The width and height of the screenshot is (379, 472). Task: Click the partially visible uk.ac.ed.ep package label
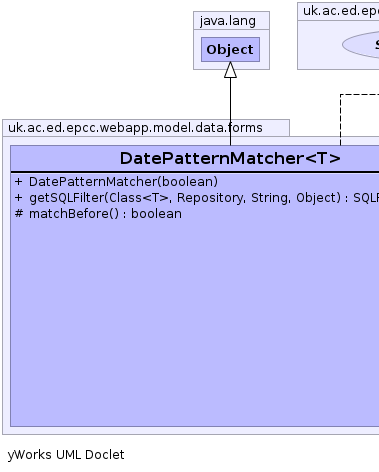[341, 11]
